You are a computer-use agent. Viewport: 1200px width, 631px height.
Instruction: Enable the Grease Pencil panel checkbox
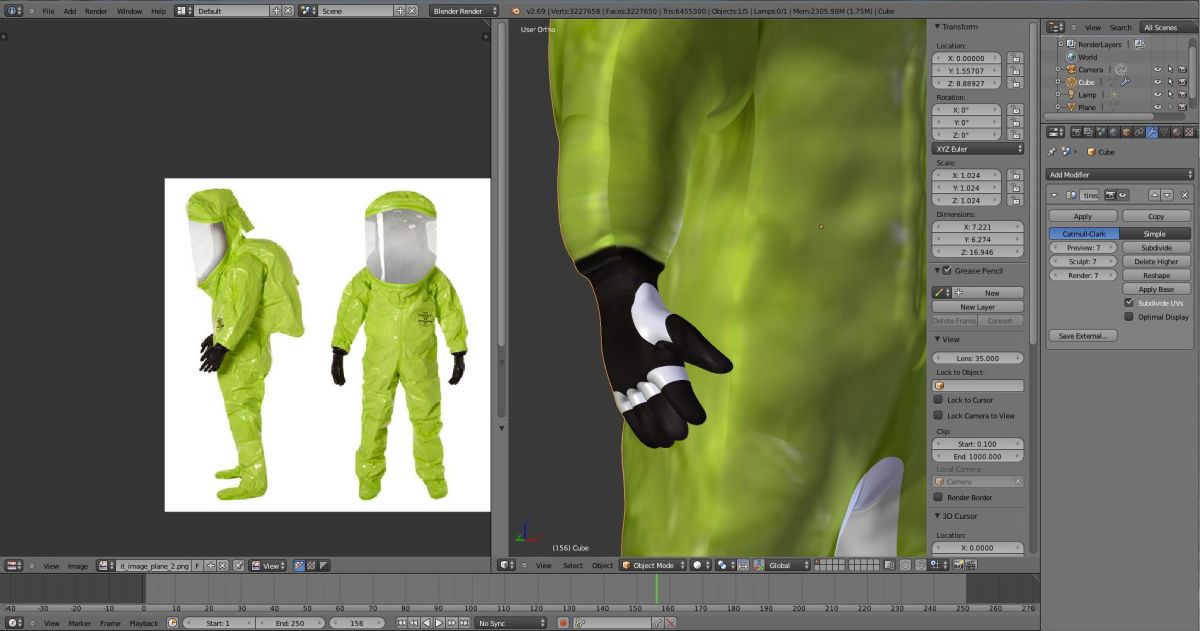(947, 270)
